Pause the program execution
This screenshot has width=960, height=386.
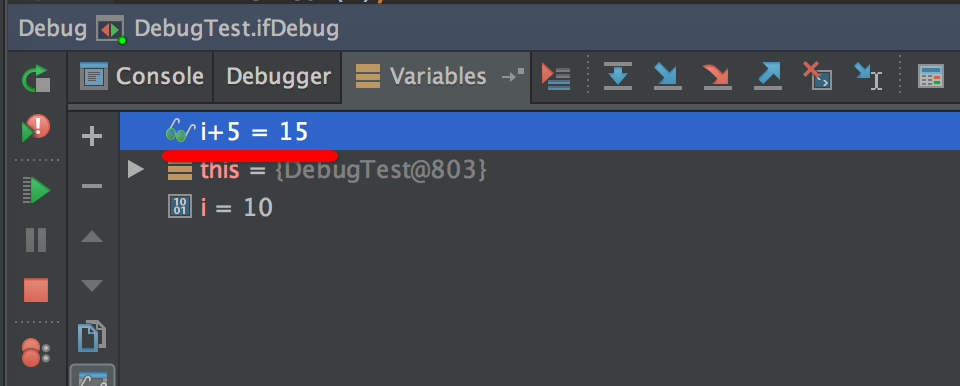[x=36, y=240]
